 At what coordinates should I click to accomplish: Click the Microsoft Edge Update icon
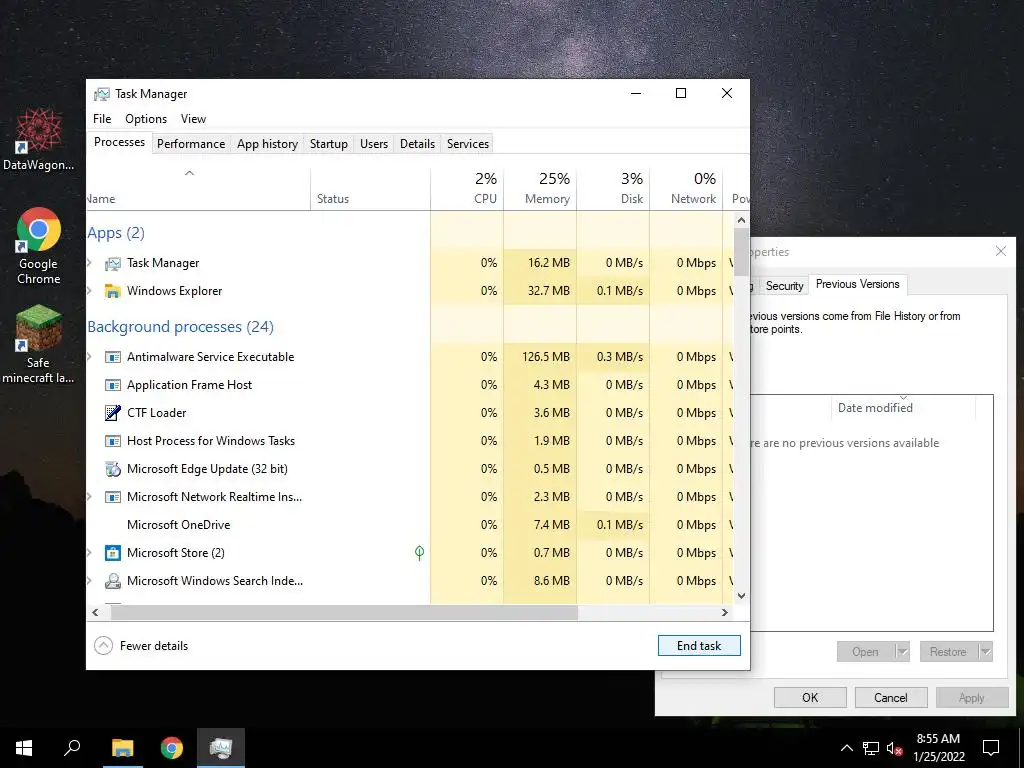pyautogui.click(x=113, y=469)
